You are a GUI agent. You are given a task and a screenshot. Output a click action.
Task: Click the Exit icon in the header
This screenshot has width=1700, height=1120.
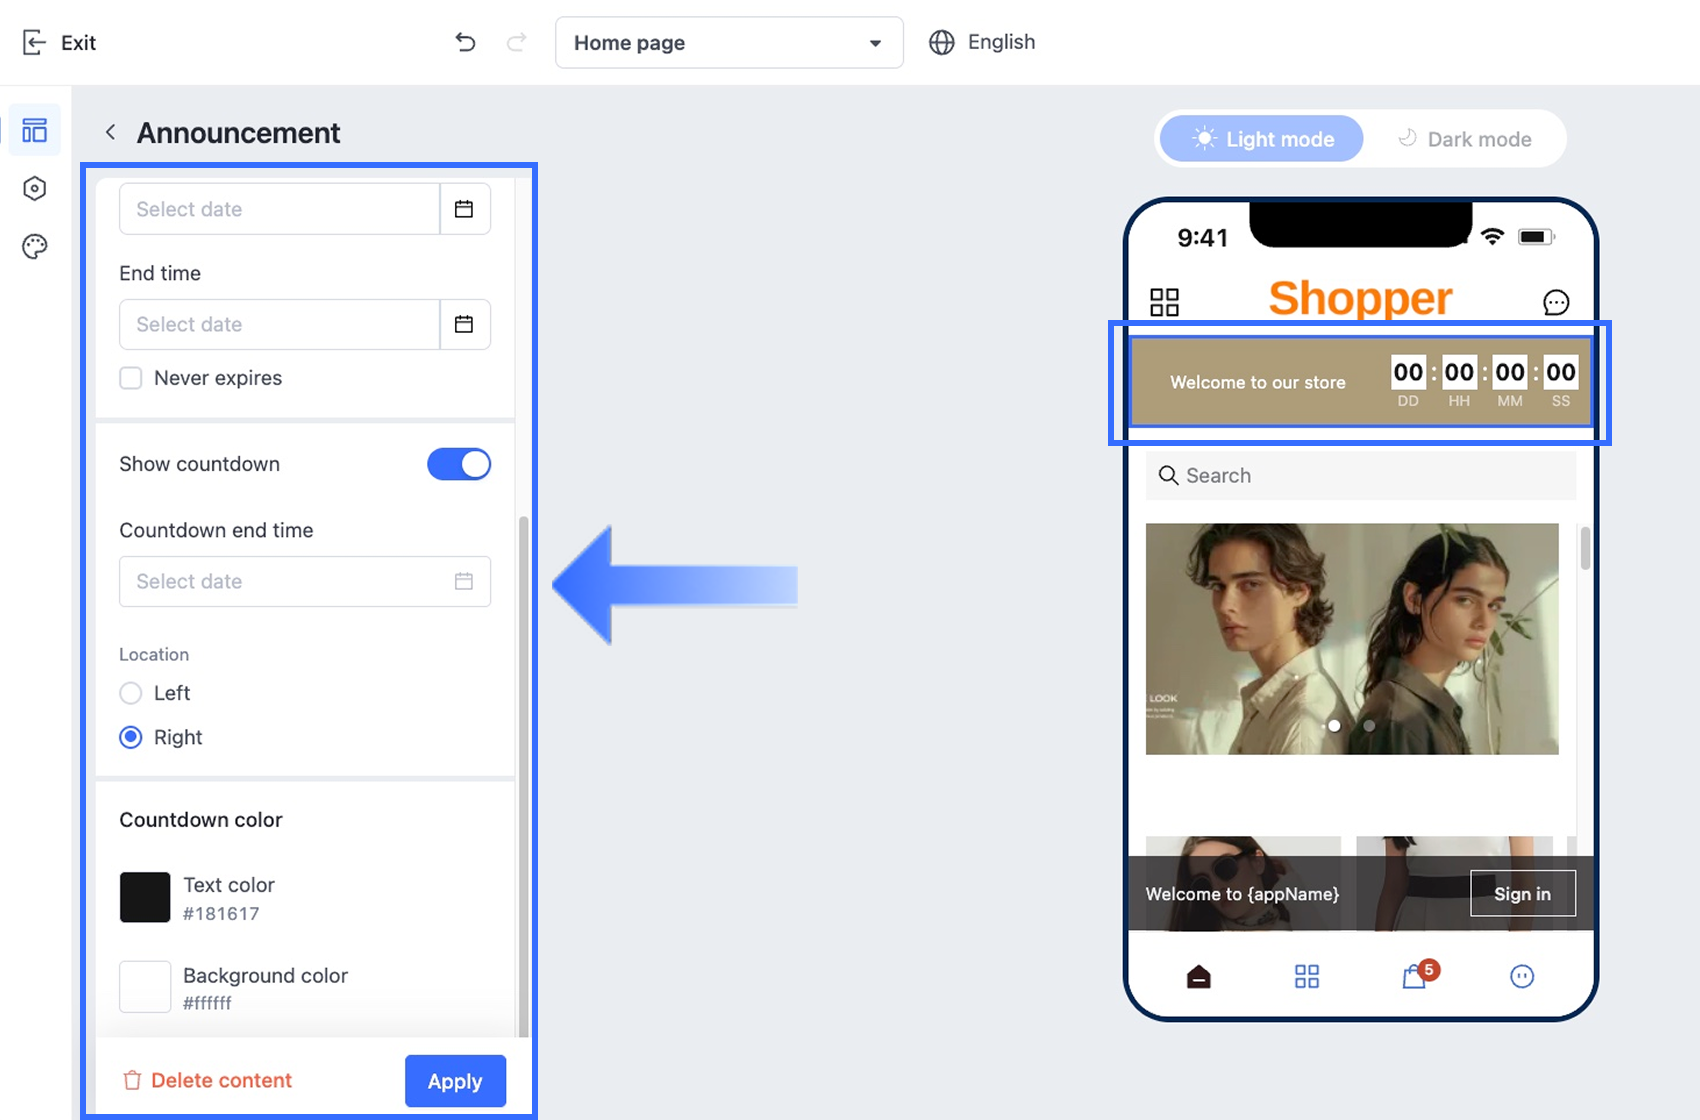(34, 42)
